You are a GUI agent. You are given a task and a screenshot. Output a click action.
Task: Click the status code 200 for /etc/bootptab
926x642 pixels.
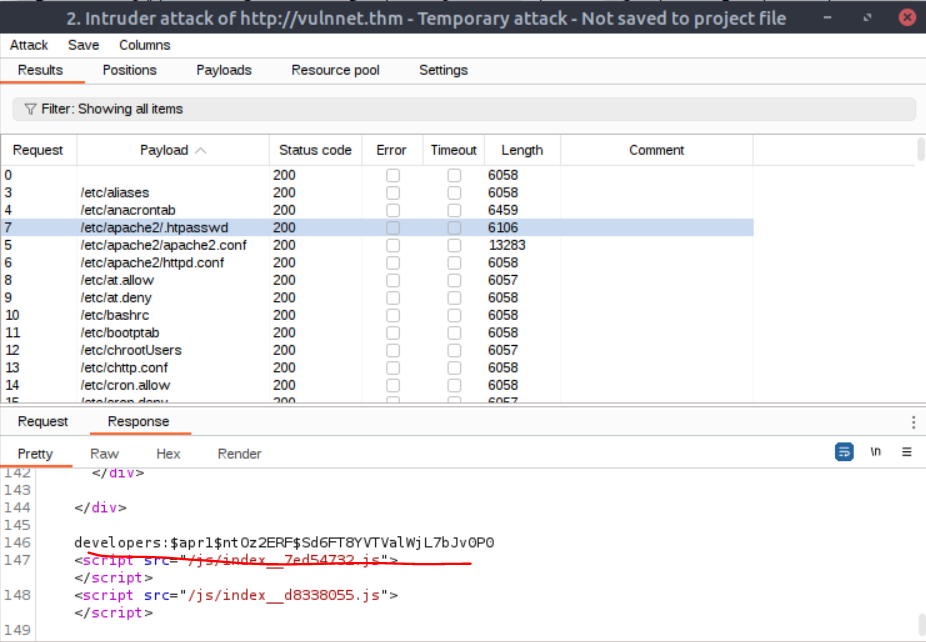[284, 333]
